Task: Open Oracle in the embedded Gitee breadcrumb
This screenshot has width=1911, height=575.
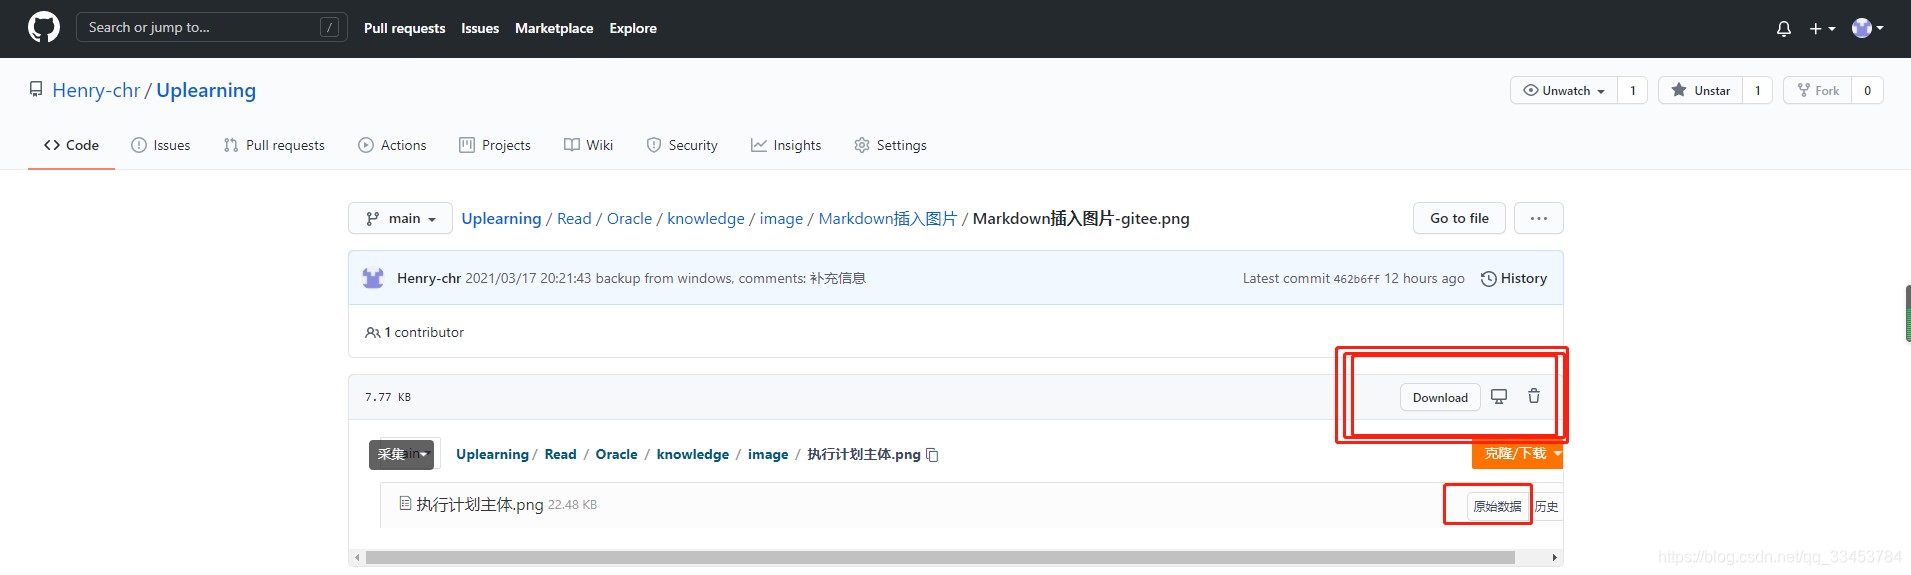Action: [616, 454]
